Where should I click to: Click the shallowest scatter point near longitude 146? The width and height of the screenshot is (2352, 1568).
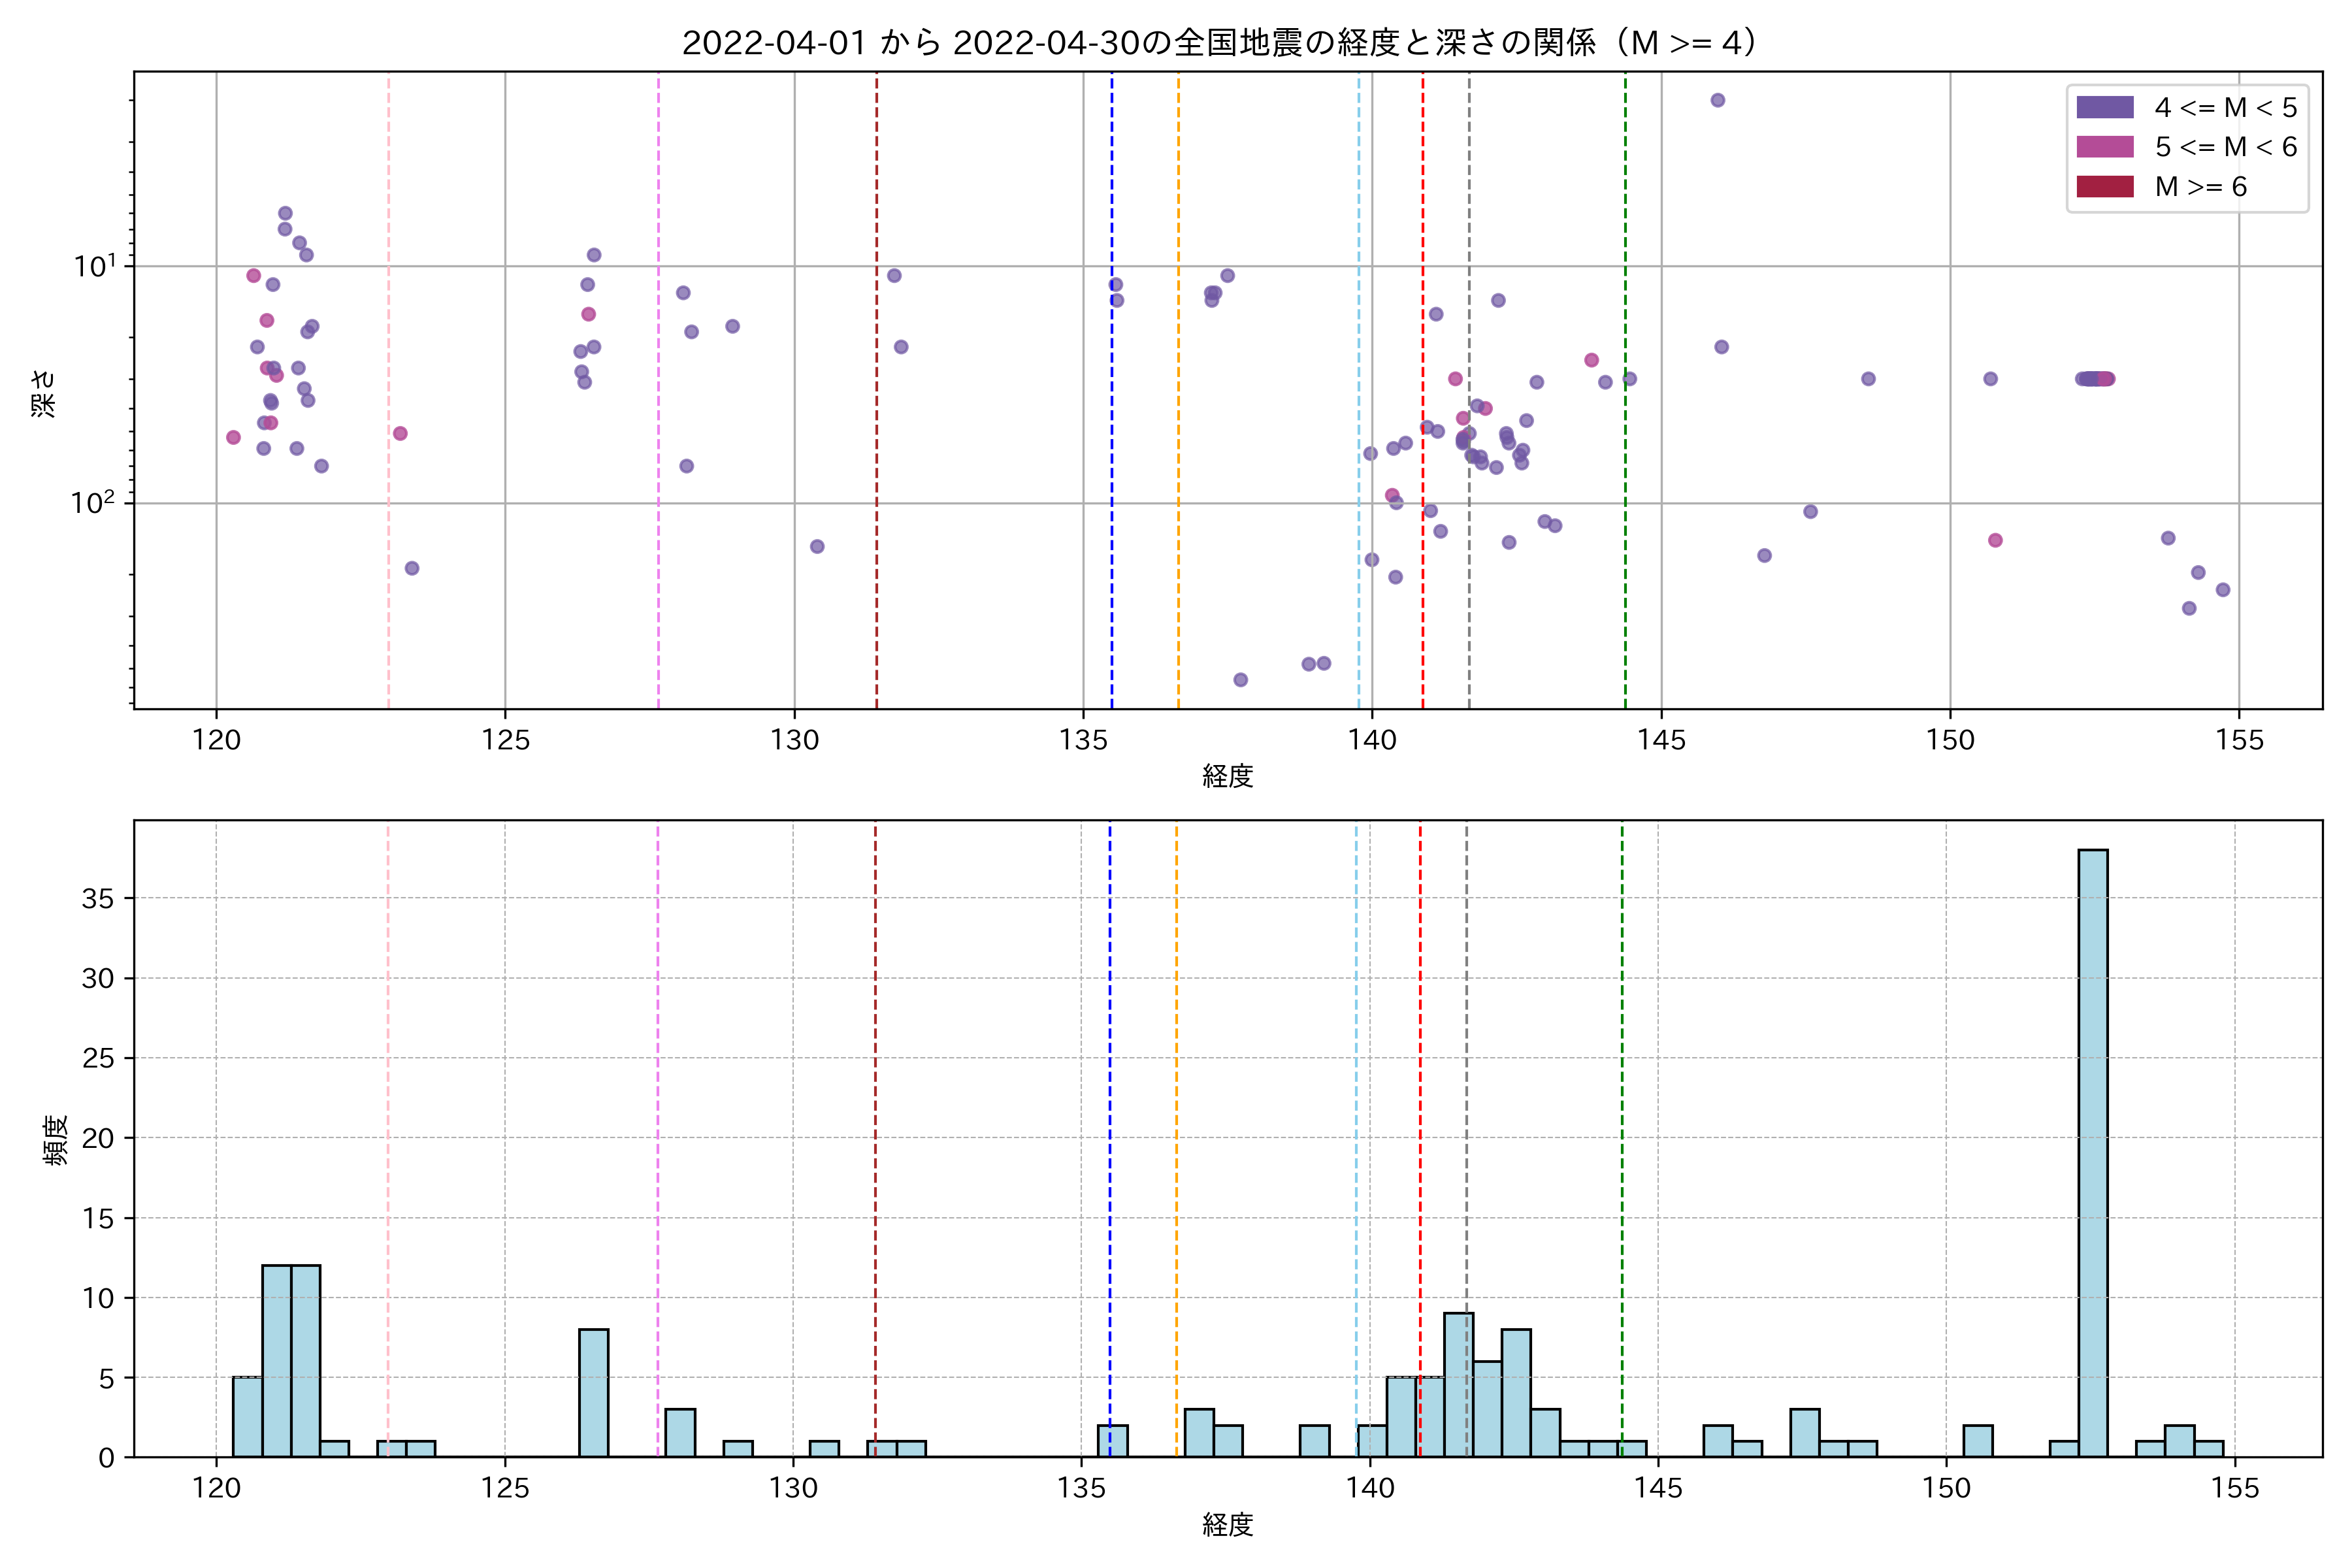pos(1717,100)
